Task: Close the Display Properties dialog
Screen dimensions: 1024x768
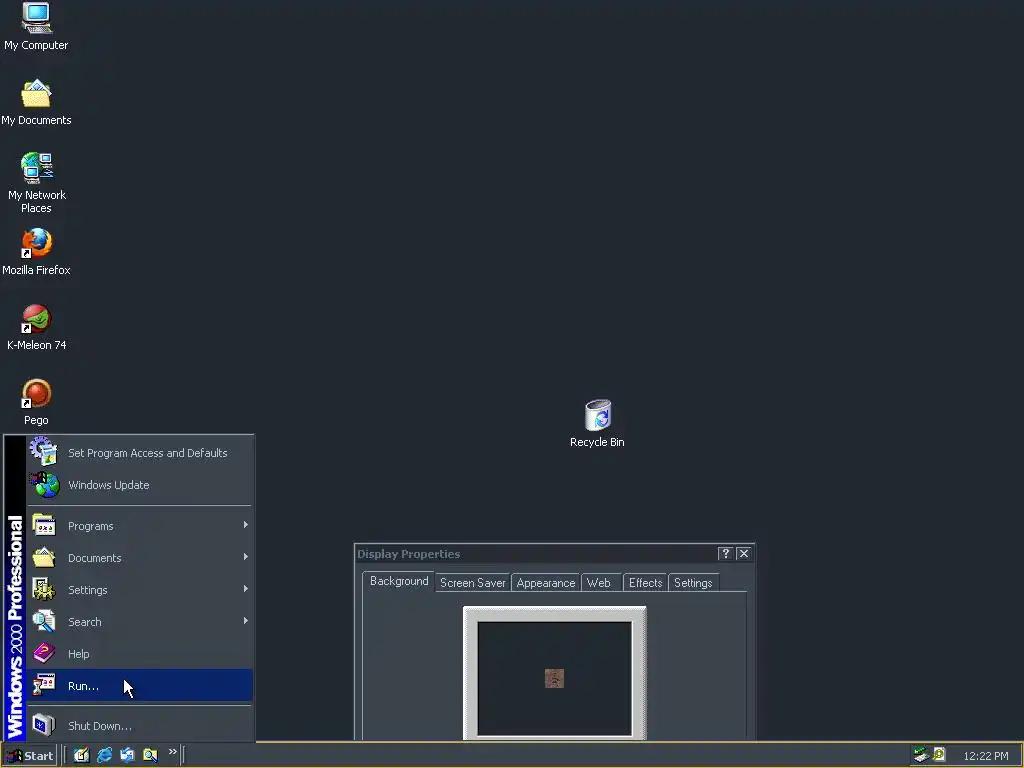Action: (x=744, y=554)
